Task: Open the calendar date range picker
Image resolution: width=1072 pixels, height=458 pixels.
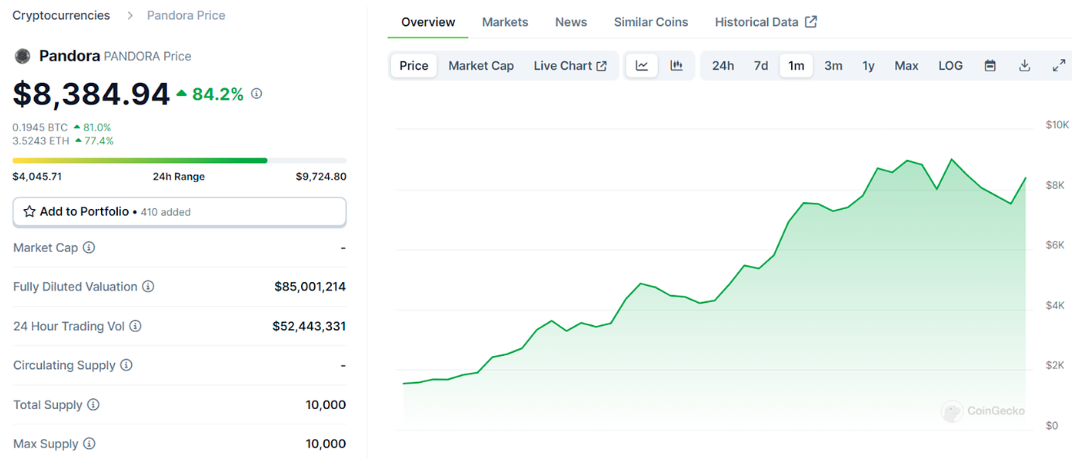Action: pos(990,66)
